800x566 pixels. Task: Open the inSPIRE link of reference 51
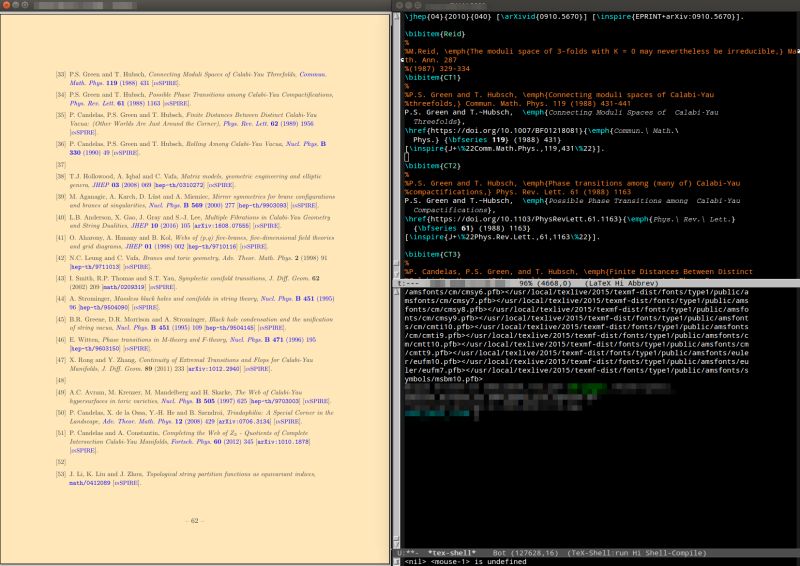(x=83, y=451)
